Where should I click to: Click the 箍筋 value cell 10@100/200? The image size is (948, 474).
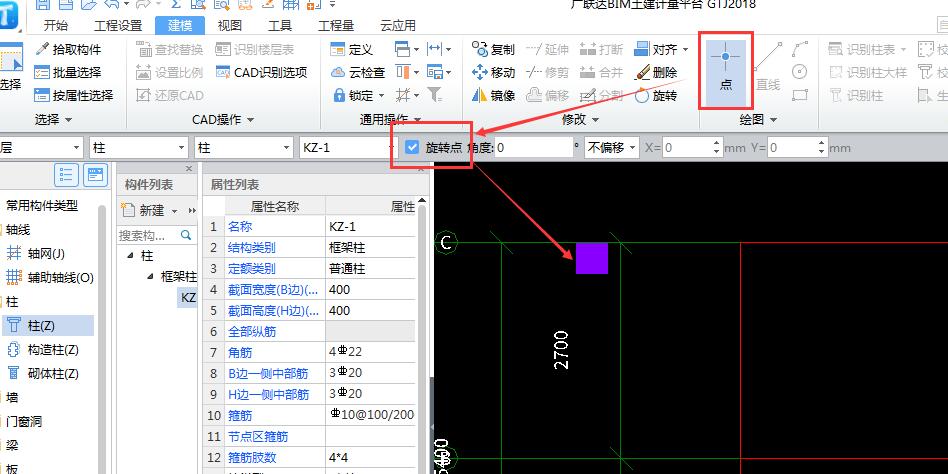[371, 415]
